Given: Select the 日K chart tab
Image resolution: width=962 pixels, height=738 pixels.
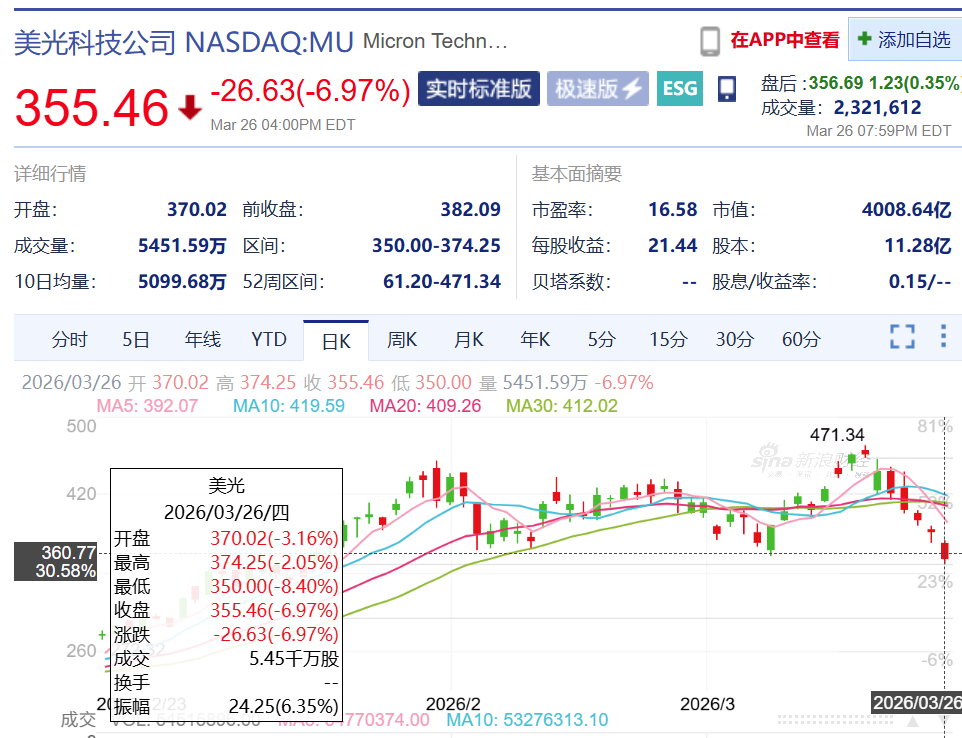Looking at the screenshot, I should click(x=336, y=341).
